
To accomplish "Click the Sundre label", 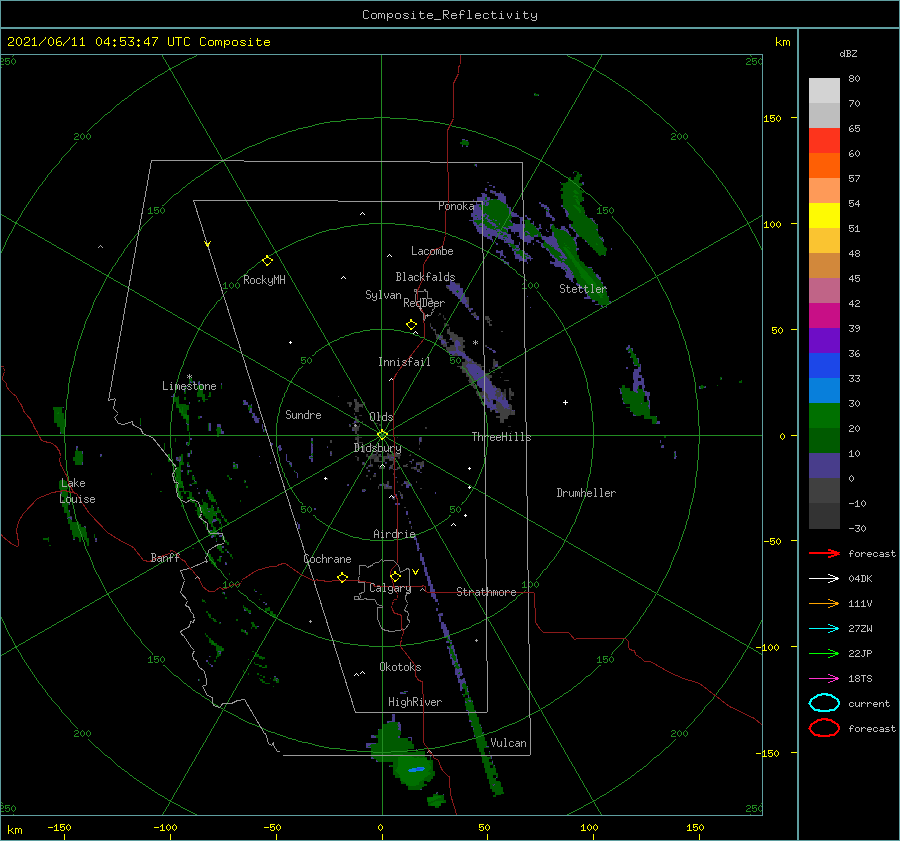I will click(303, 415).
